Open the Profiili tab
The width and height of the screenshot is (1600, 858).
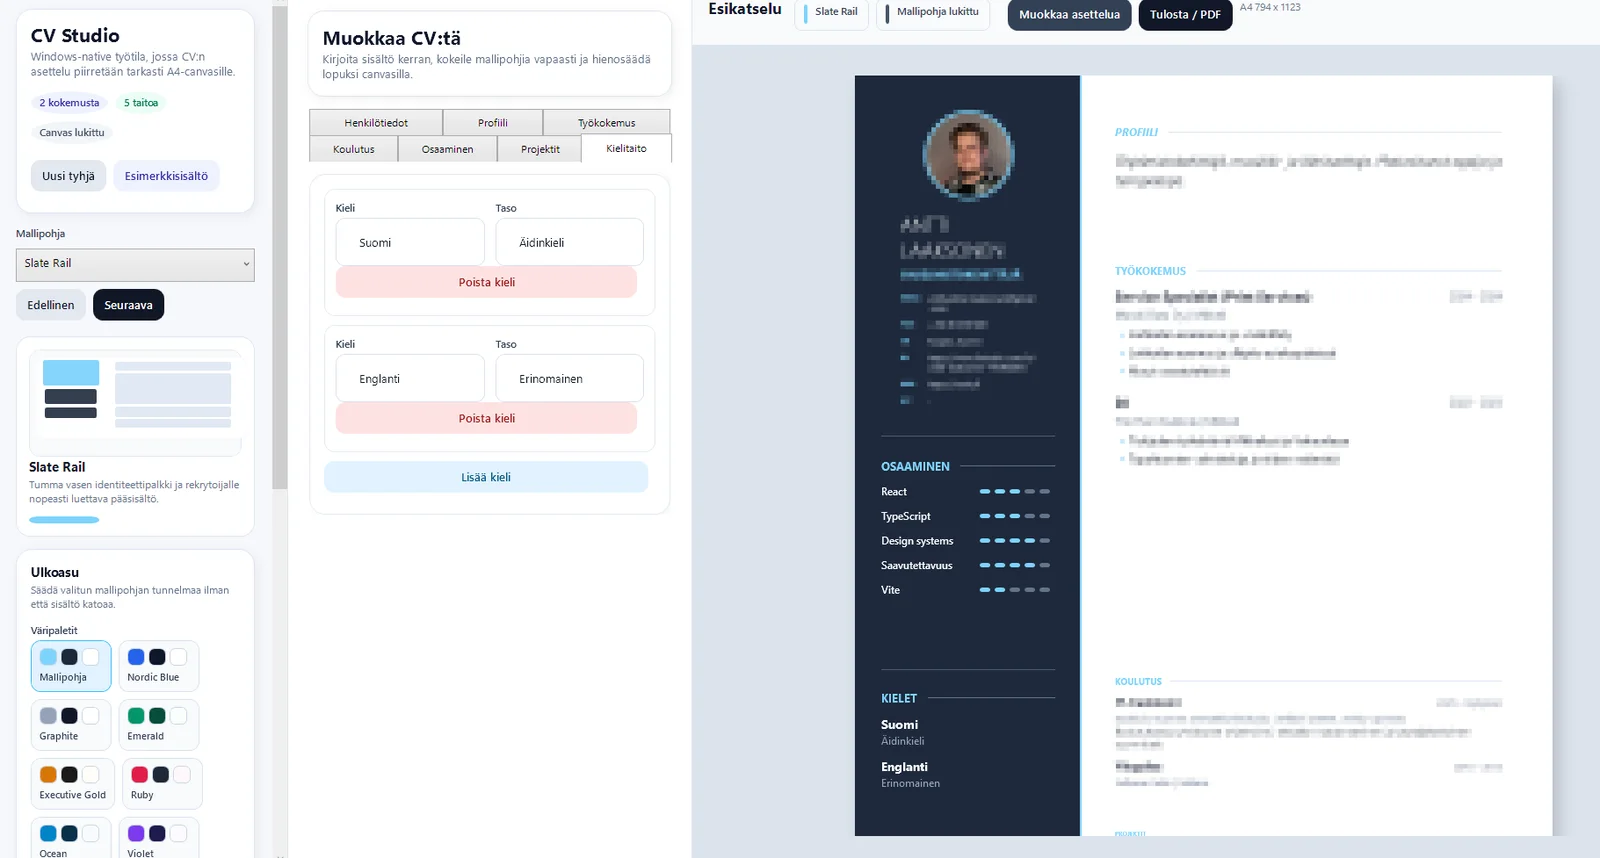point(493,123)
